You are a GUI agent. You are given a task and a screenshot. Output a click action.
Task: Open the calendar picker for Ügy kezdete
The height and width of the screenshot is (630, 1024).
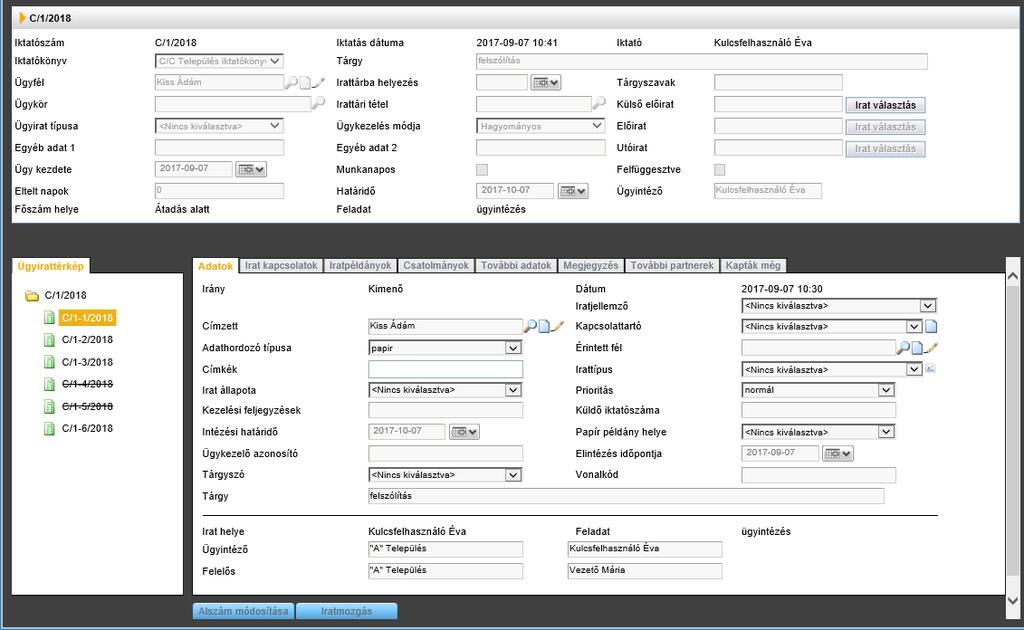click(251, 169)
